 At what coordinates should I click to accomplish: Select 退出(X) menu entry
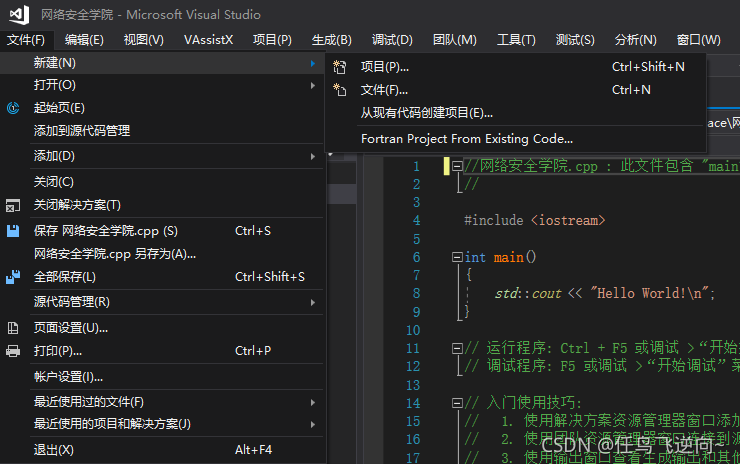tap(162, 450)
